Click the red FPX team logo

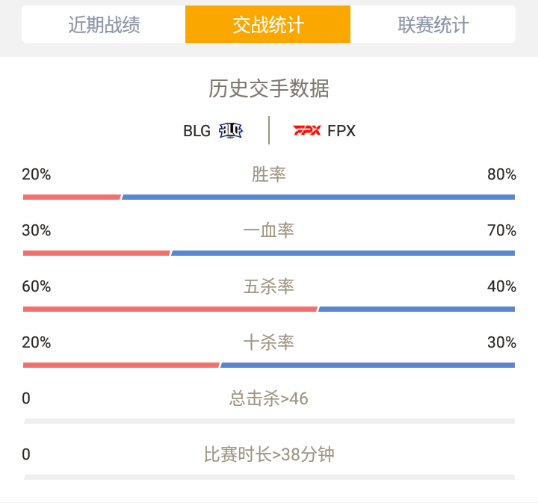[x=307, y=130]
